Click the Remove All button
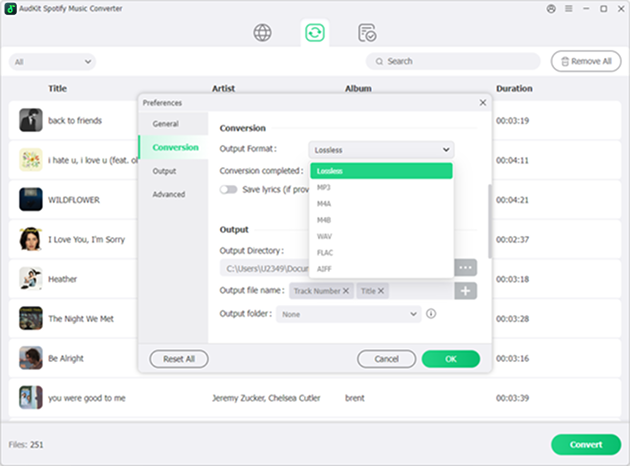This screenshot has width=630, height=467. 586,61
